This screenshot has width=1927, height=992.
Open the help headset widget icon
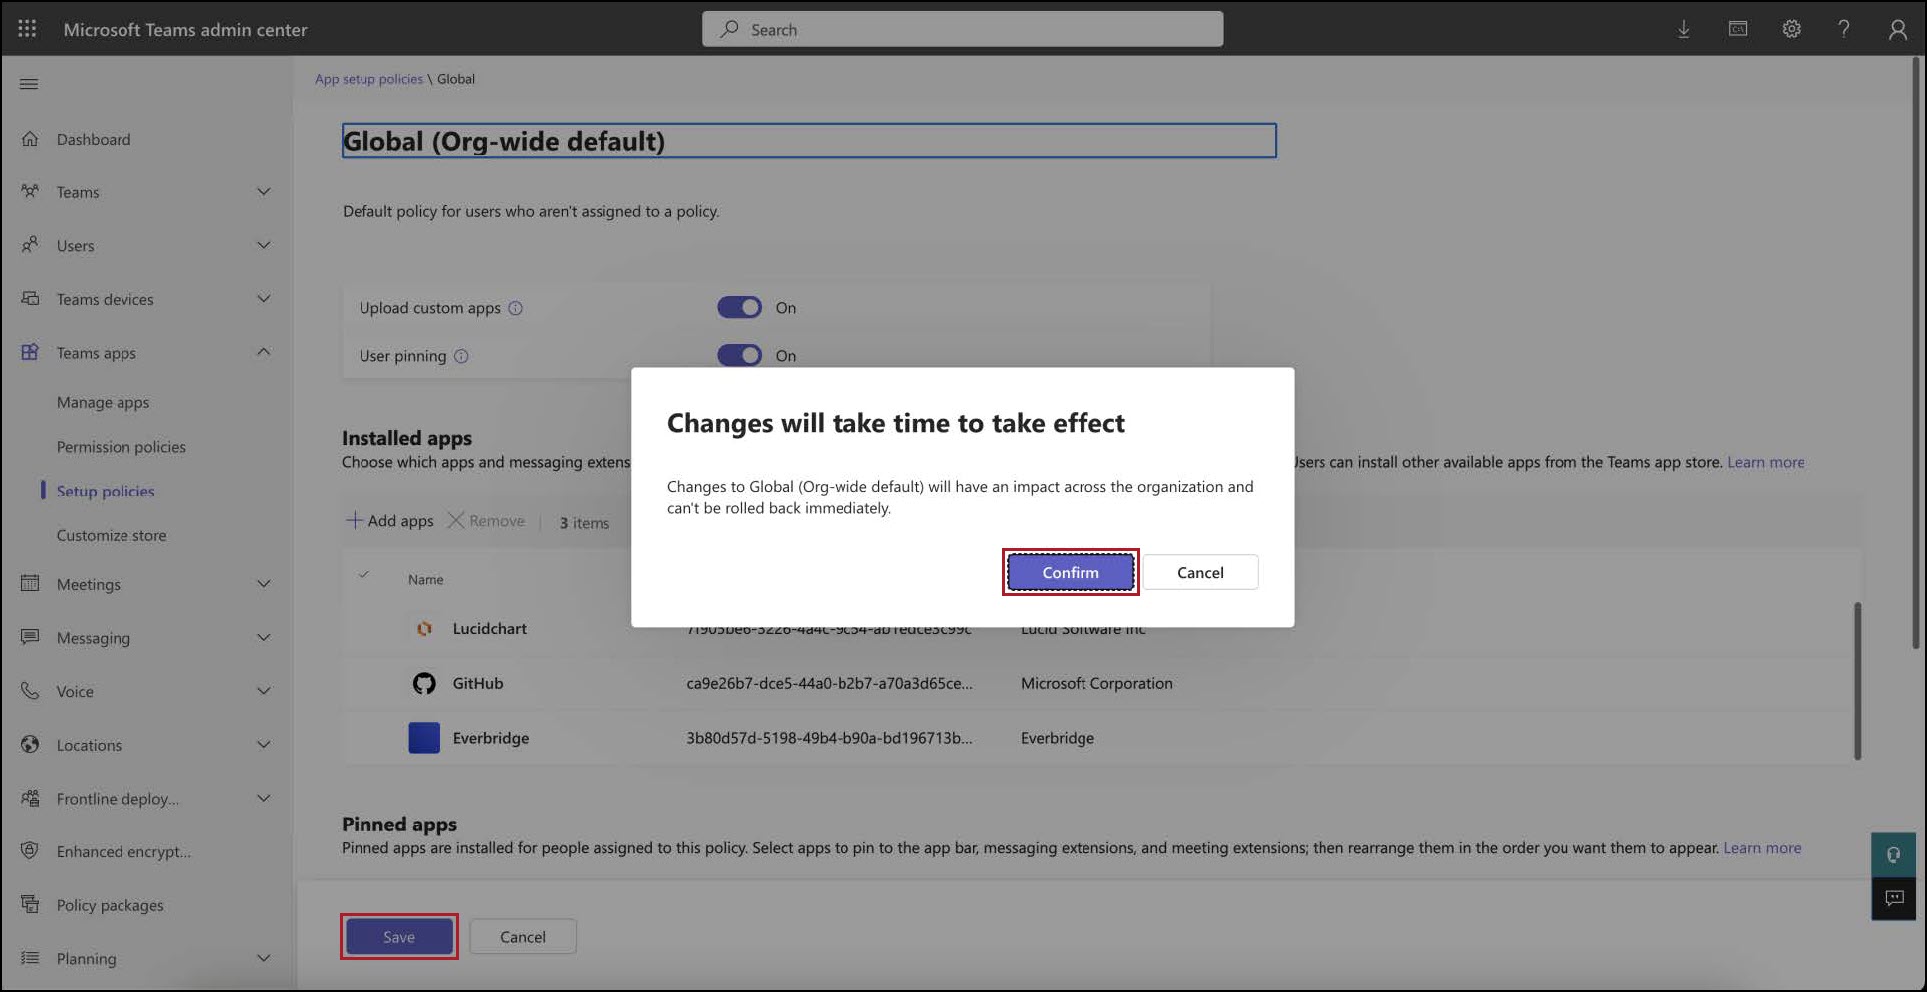[x=1893, y=855]
